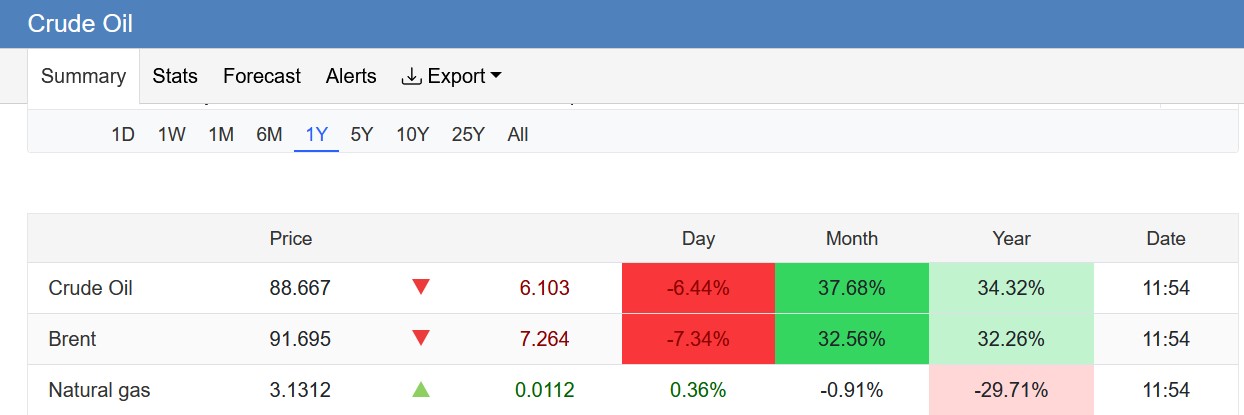Click Crude Oil red Day change cell
1244x415 pixels.
tap(698, 288)
